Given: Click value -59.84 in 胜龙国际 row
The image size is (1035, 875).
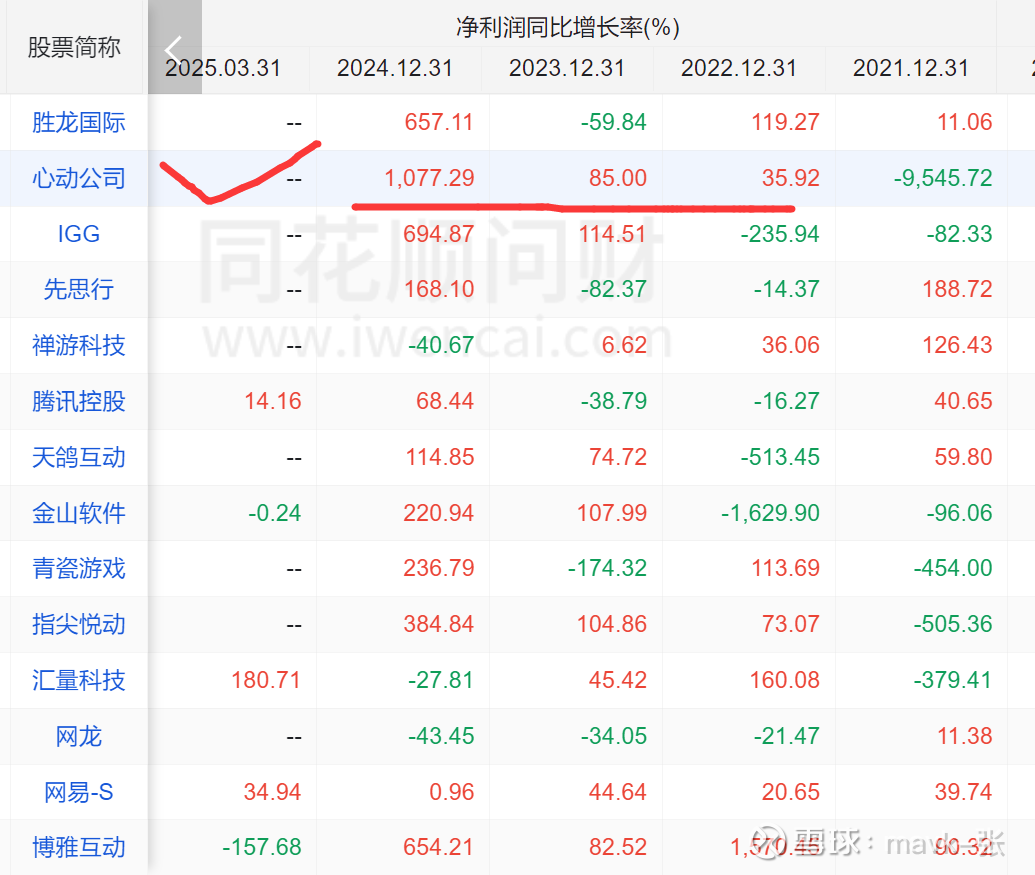Looking at the screenshot, I should pos(614,122).
